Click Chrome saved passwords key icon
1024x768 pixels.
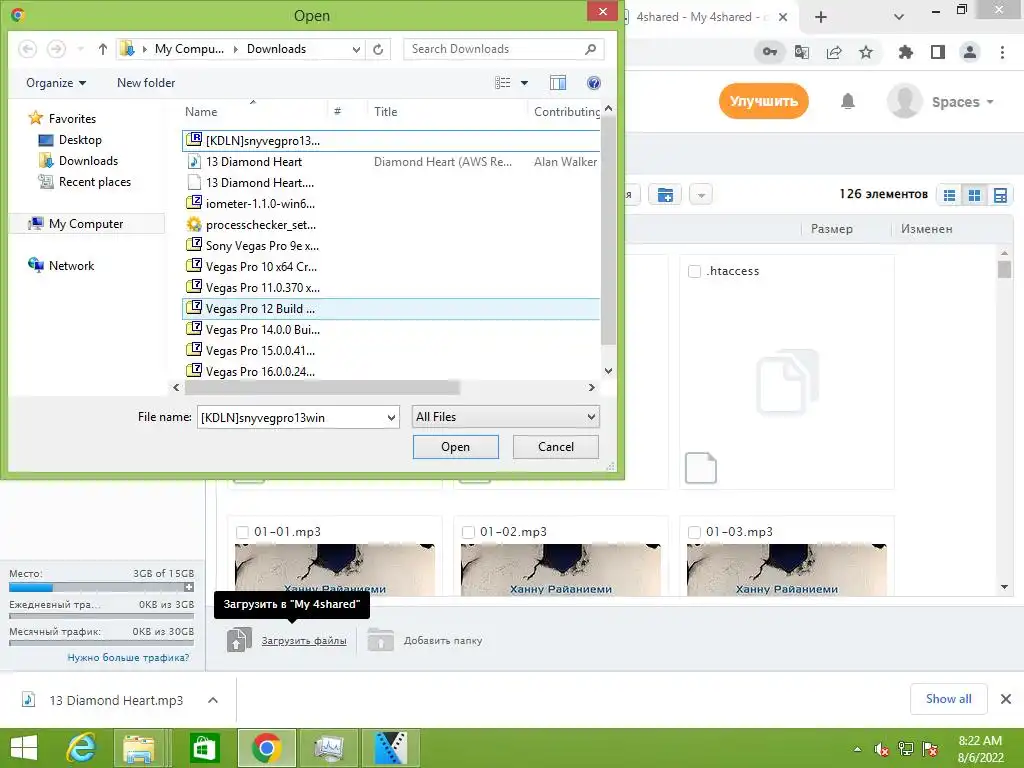click(770, 52)
